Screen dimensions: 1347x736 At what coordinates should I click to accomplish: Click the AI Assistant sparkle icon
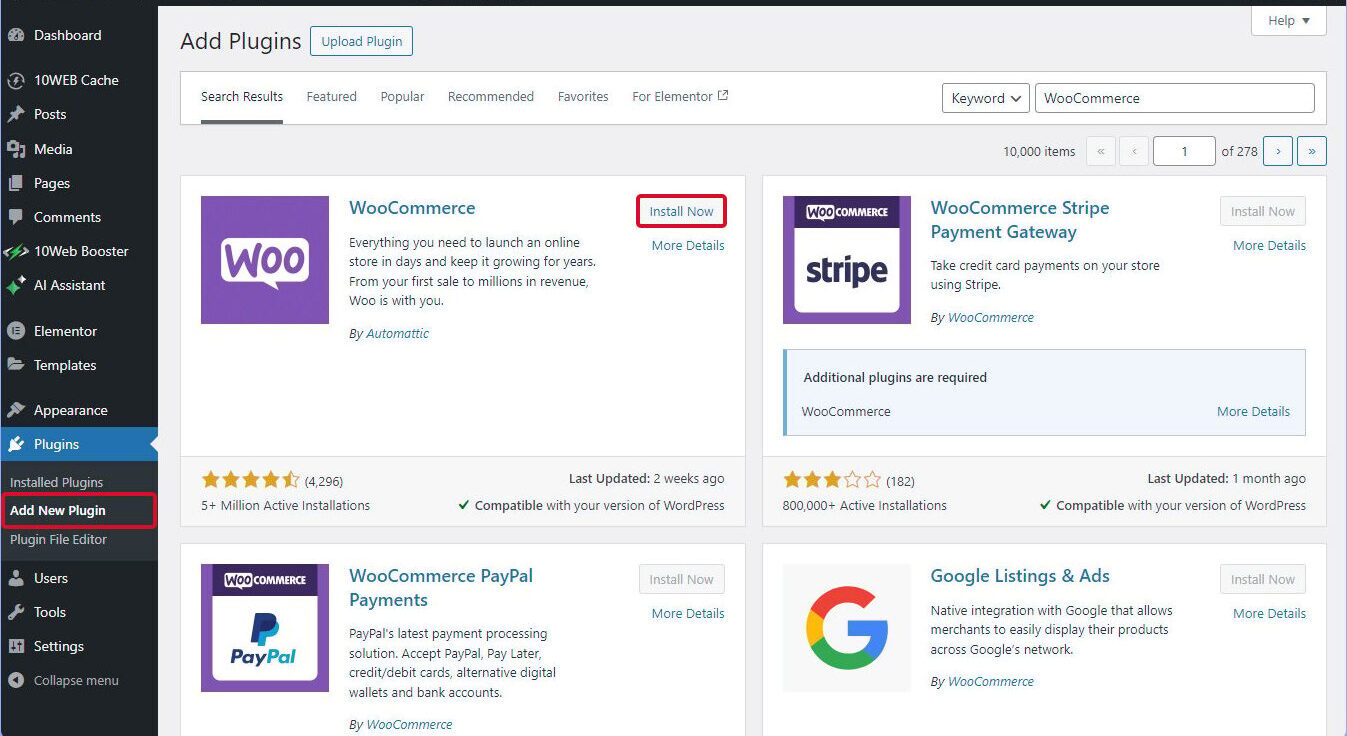coord(16,285)
